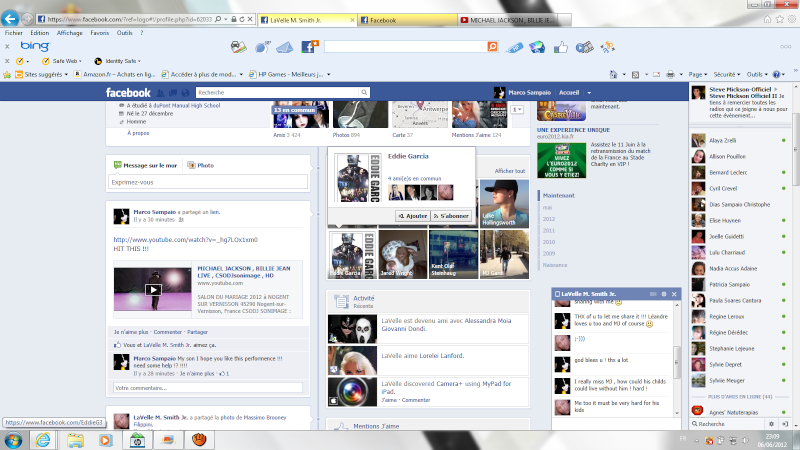Click the À propos link
The image size is (800, 450).
click(138, 133)
